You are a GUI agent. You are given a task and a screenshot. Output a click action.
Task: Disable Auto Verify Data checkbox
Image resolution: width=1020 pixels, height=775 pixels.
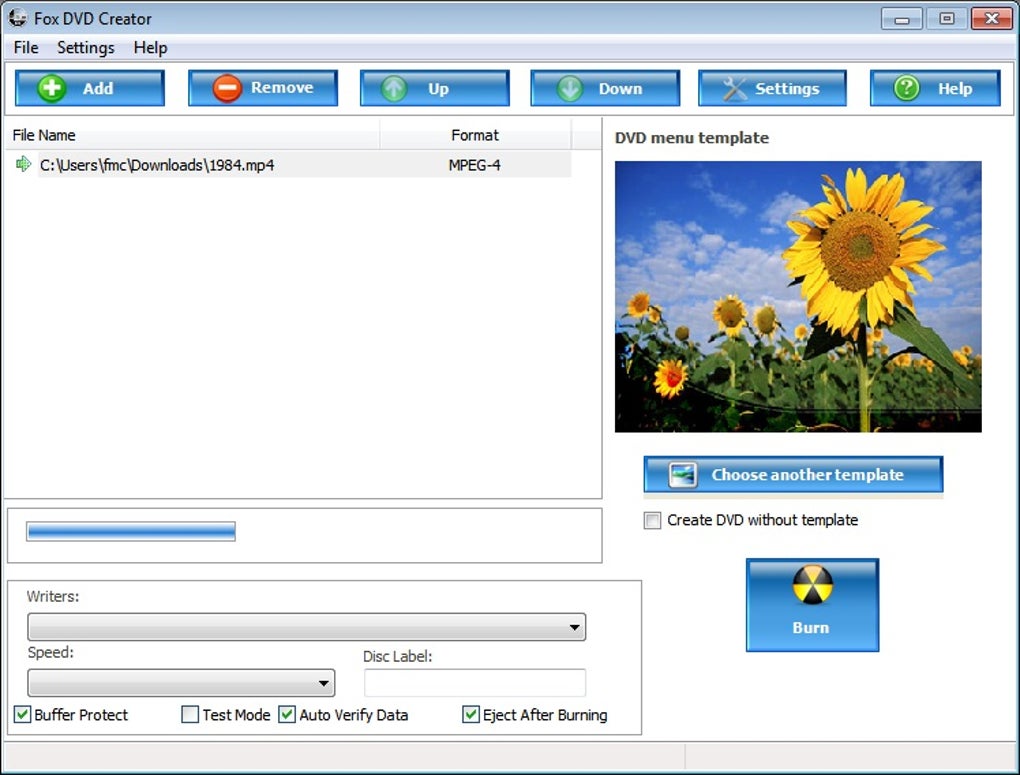(287, 714)
